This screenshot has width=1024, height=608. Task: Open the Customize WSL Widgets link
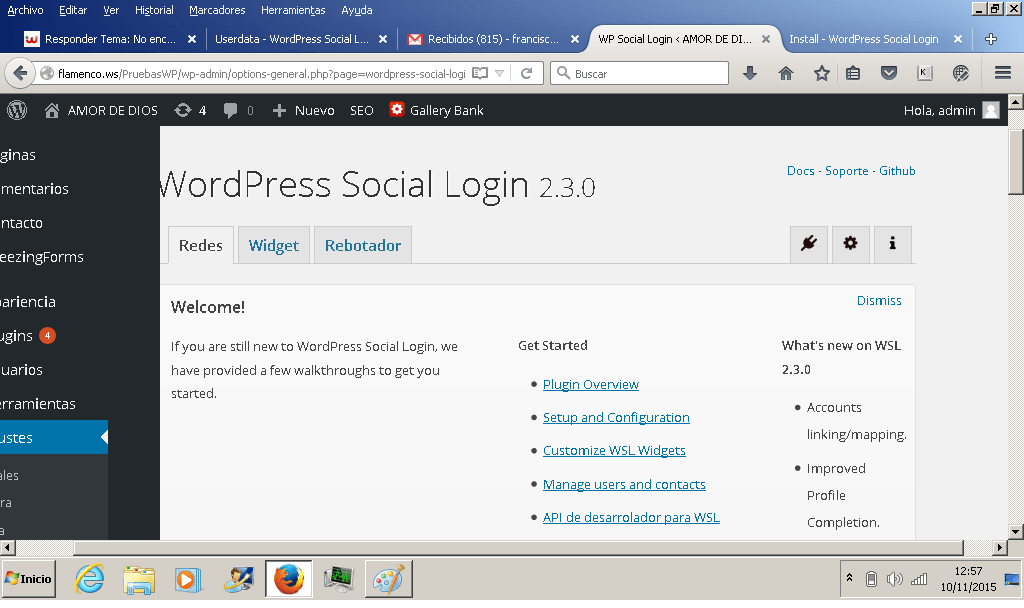click(614, 451)
